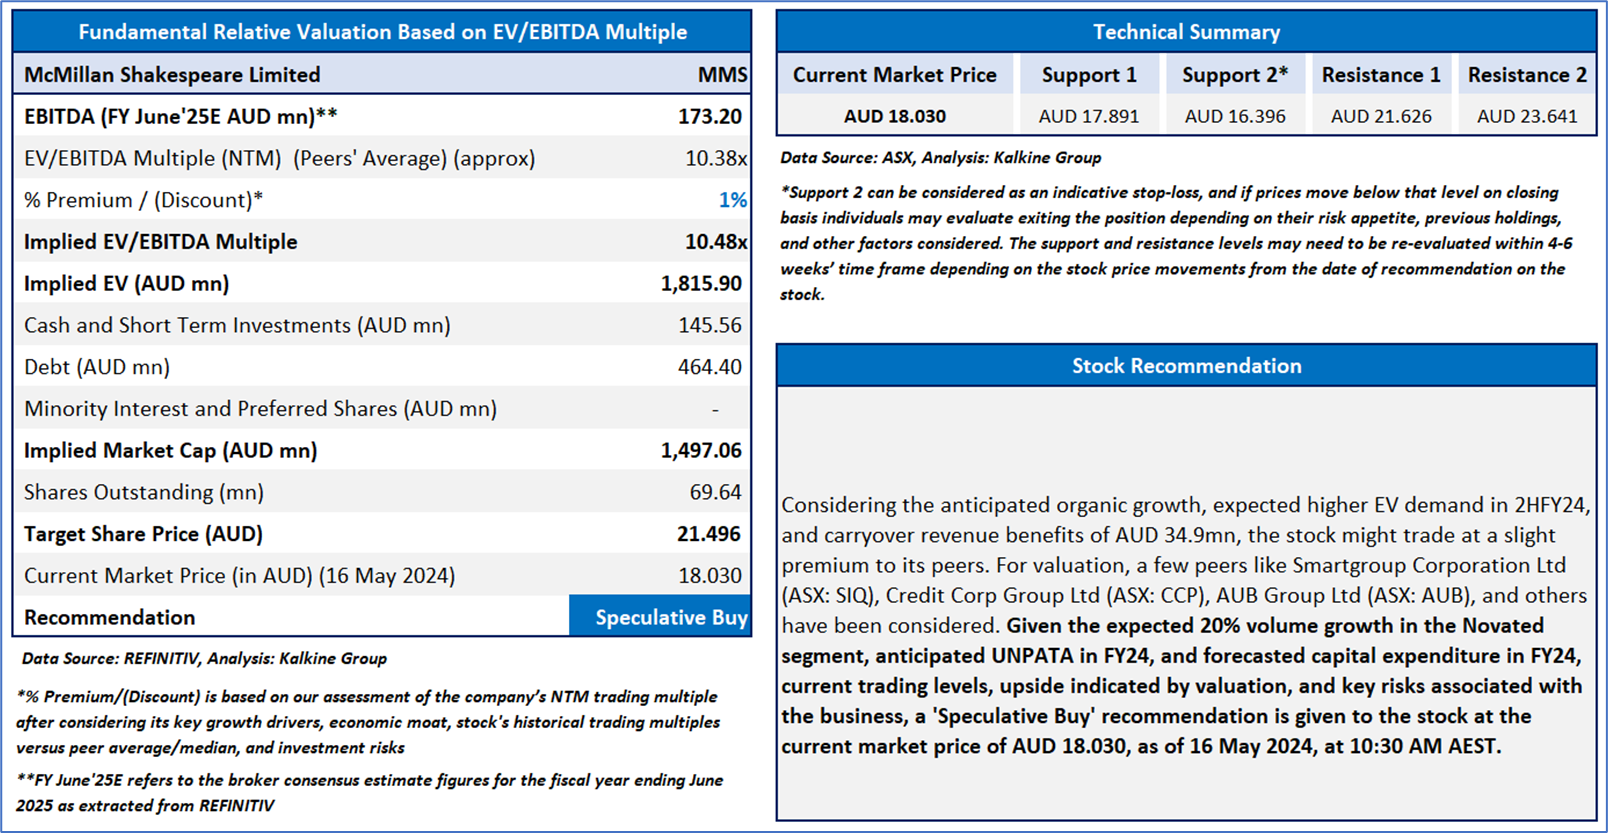Click the 'Implied EV (AUD mn)' label
The height and width of the screenshot is (833, 1608).
point(127,283)
